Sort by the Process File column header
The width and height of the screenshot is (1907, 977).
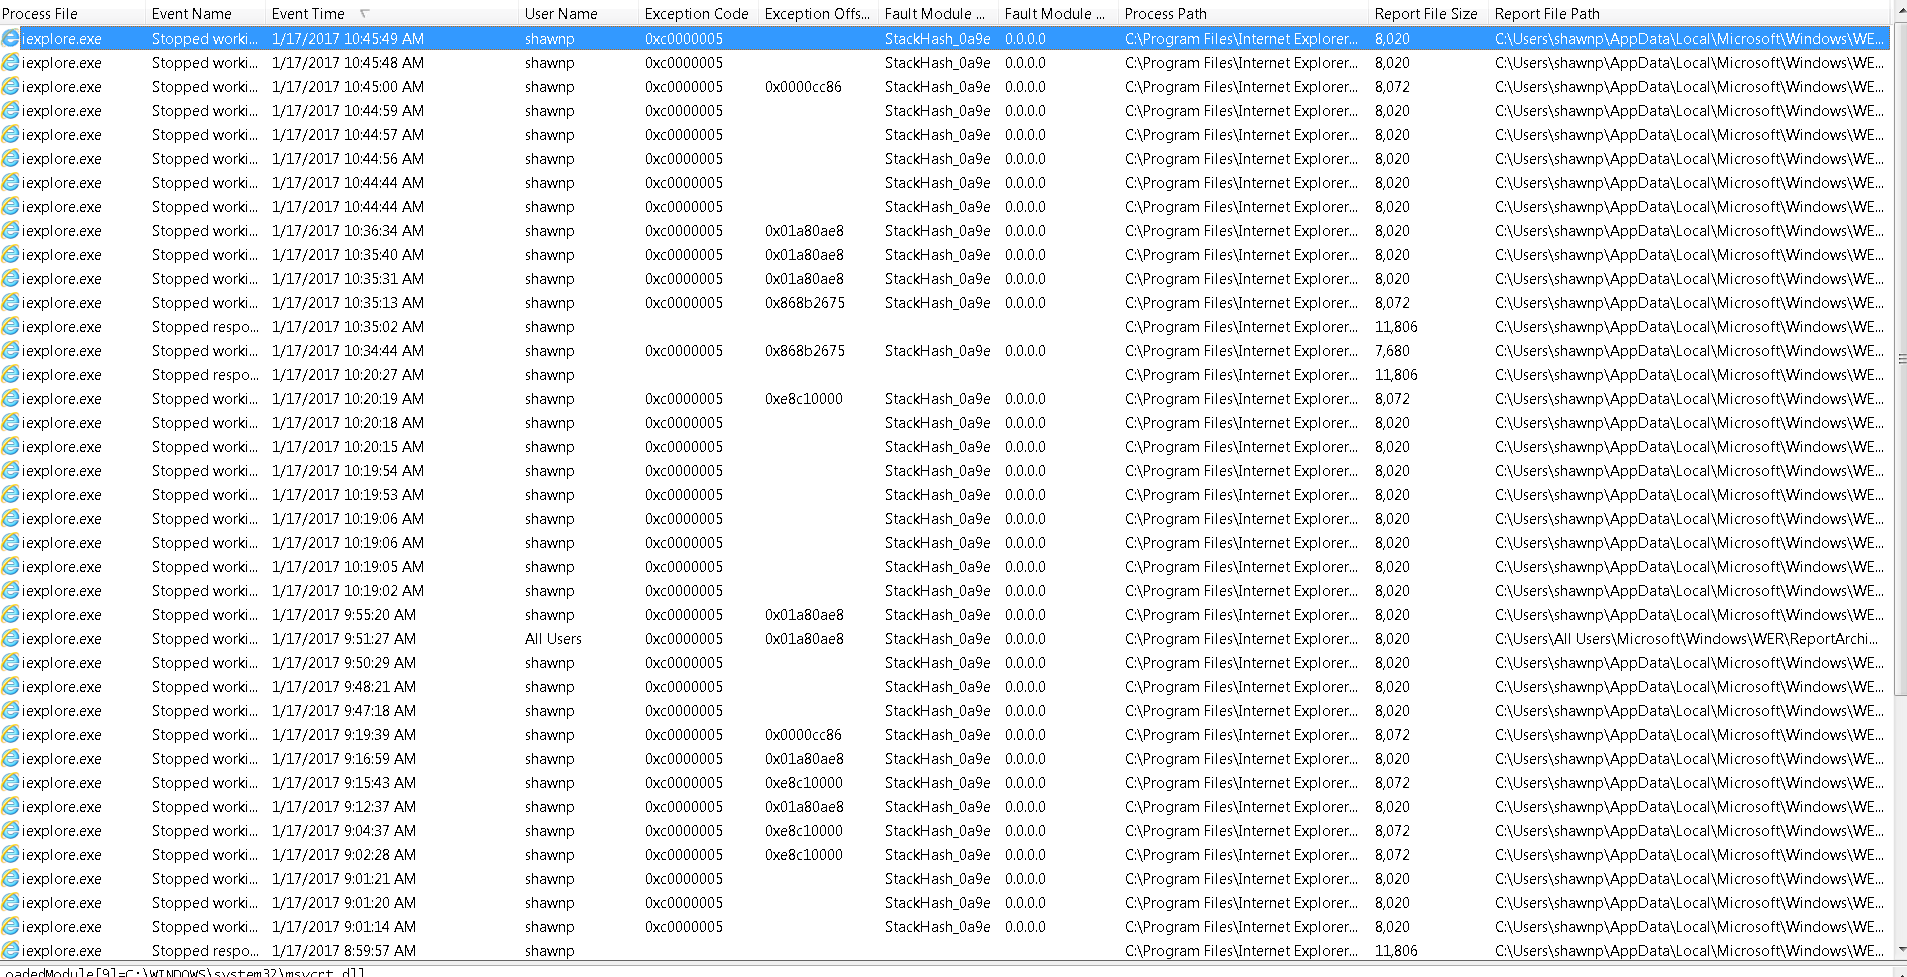[73, 13]
